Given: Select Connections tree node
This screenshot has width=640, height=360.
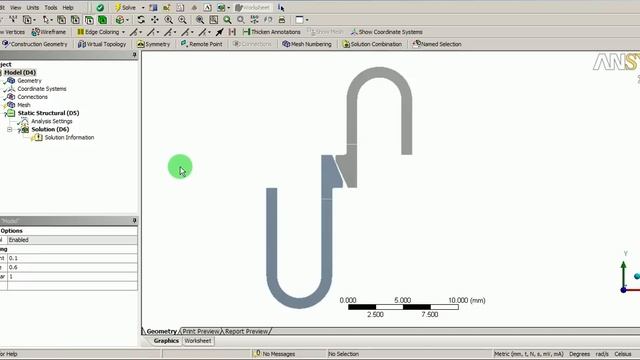Looking at the screenshot, I should click(x=32, y=97).
